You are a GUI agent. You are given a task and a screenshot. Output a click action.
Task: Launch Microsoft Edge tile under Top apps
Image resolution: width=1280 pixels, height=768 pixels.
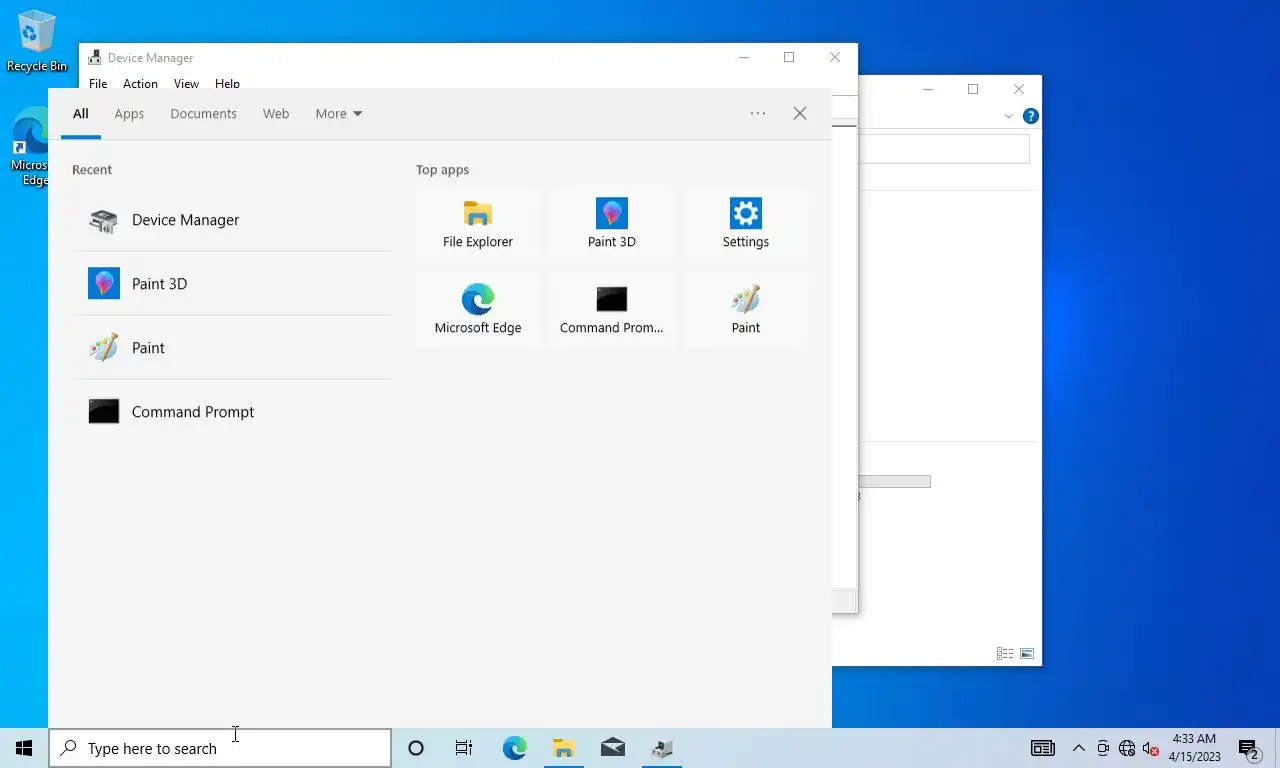point(478,310)
